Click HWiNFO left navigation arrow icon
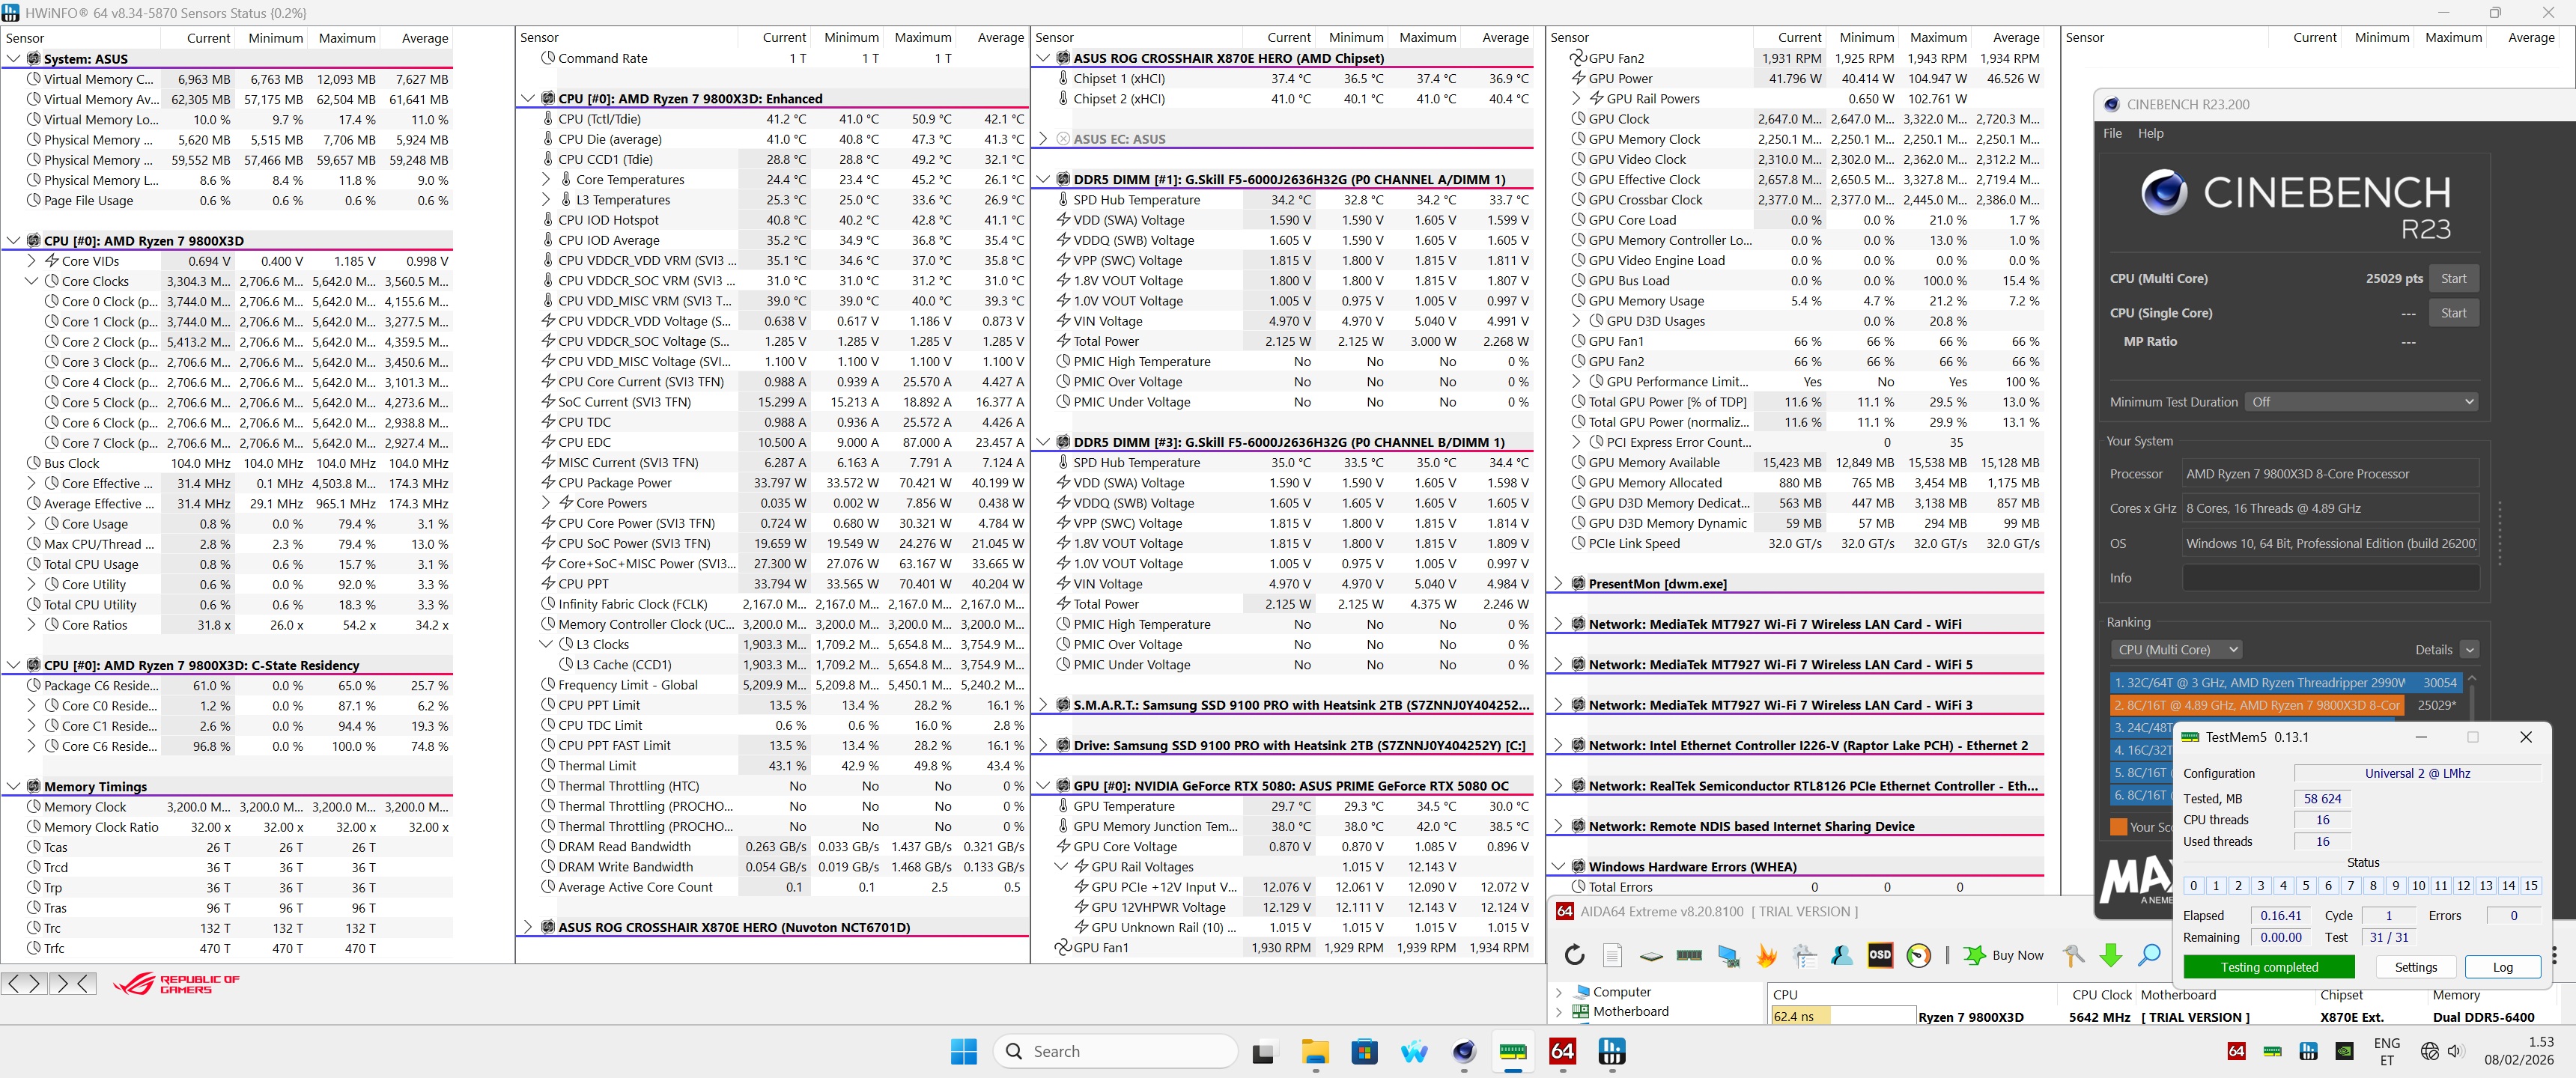This screenshot has width=2576, height=1078. (x=13, y=984)
